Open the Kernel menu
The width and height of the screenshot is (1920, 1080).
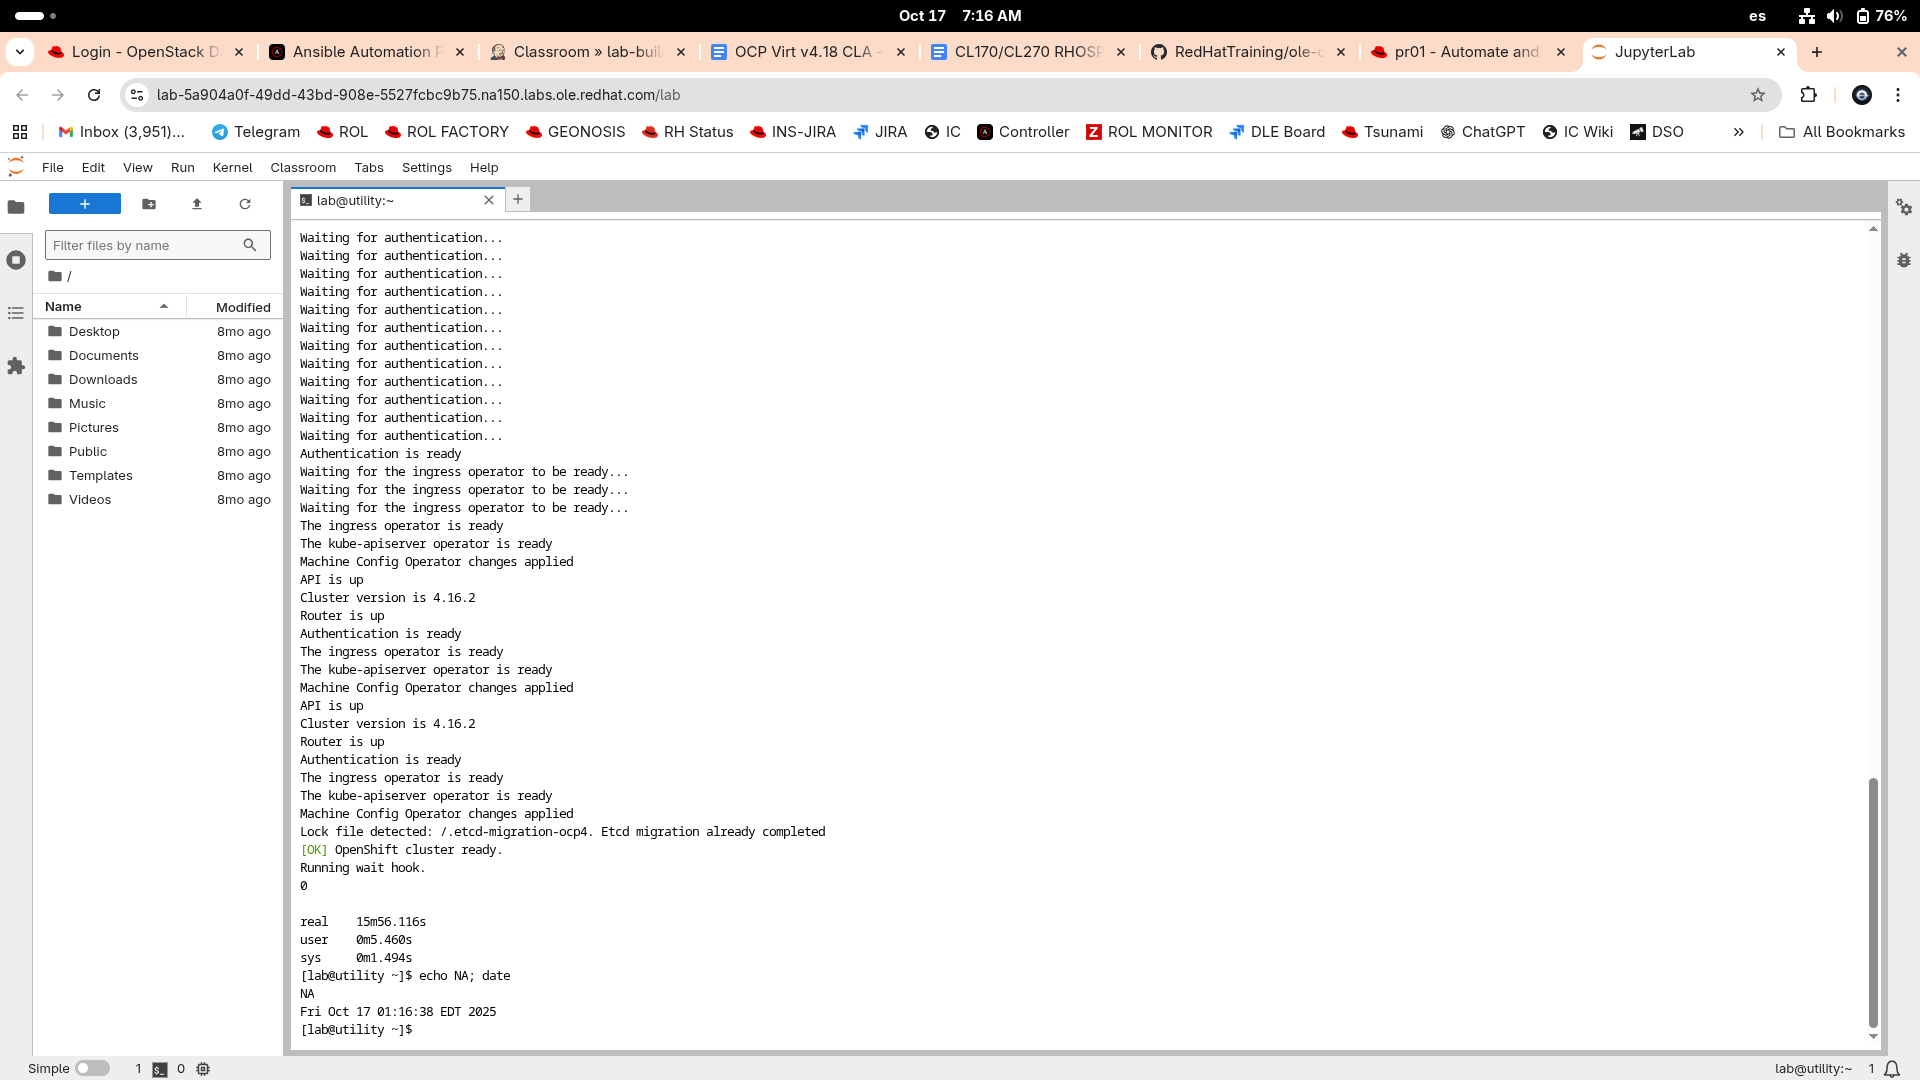pos(232,168)
